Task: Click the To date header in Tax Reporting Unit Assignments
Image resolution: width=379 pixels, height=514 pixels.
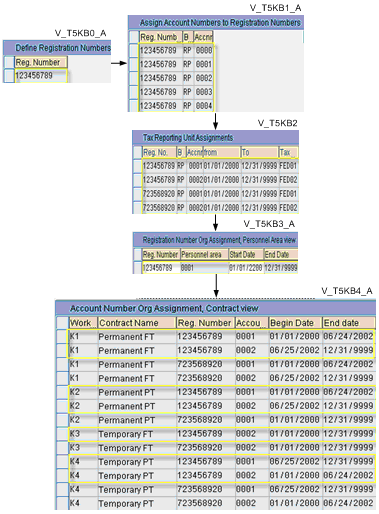Action: click(259, 153)
